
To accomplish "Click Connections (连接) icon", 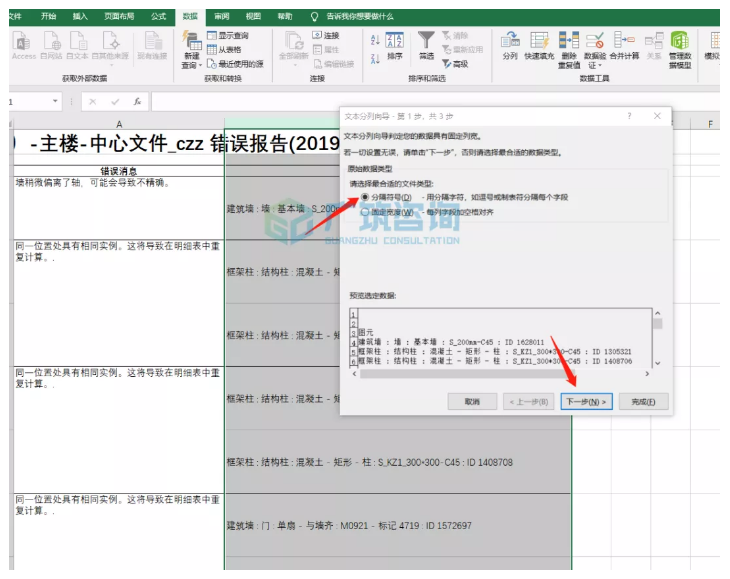I will 326,35.
